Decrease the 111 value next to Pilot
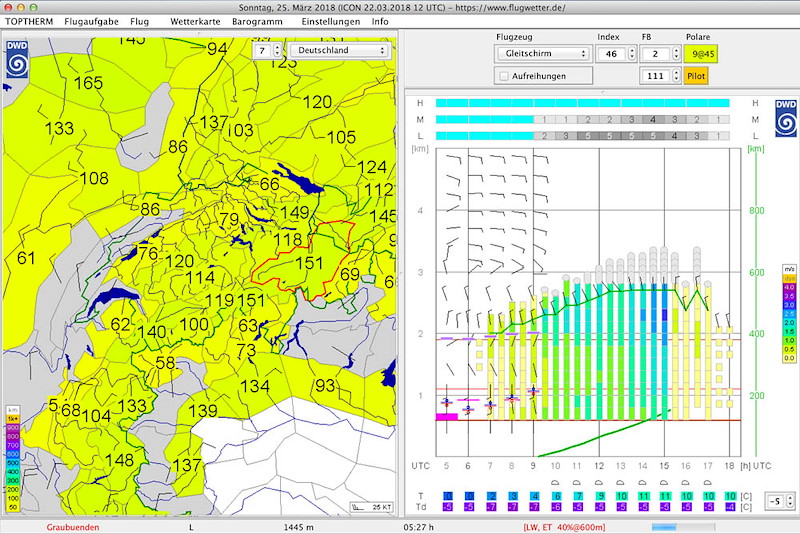 pos(676,79)
